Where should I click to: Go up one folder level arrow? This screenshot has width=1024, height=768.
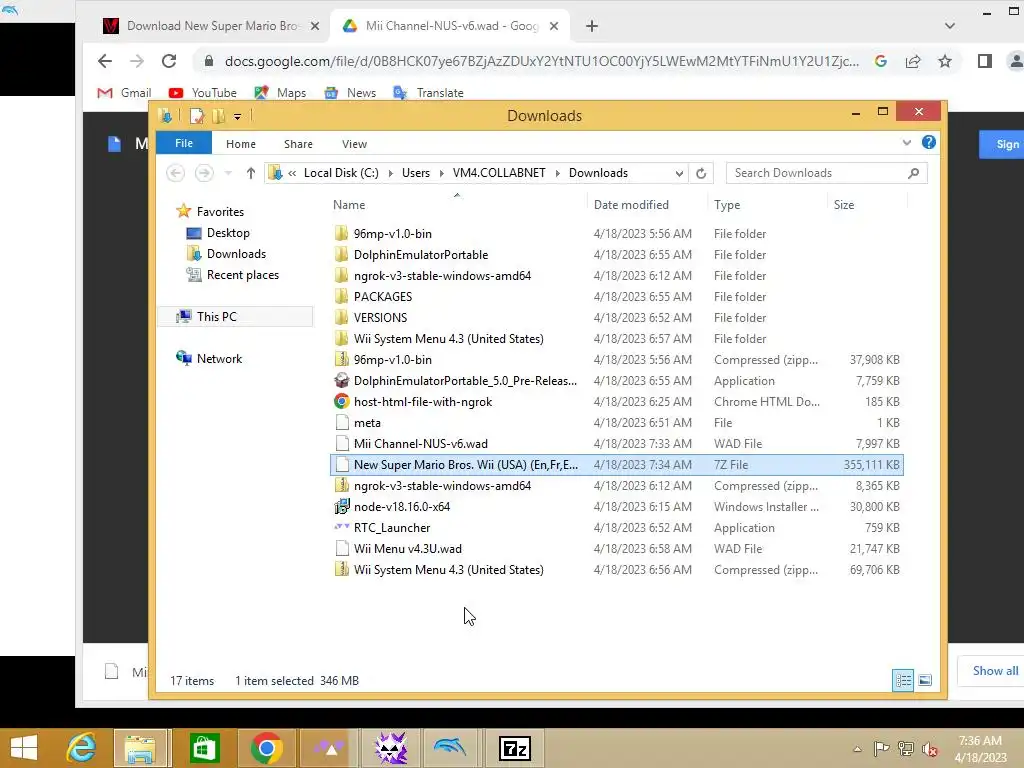[251, 173]
